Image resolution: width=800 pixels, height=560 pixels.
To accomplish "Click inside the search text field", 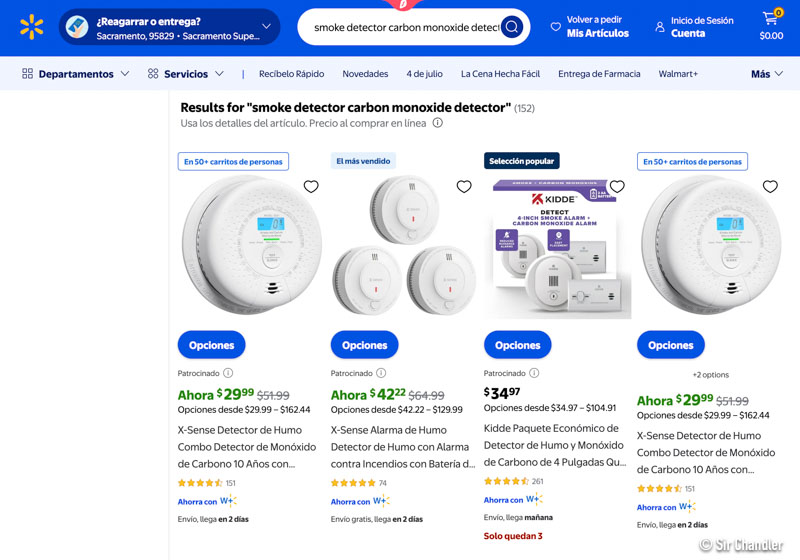I will point(405,27).
